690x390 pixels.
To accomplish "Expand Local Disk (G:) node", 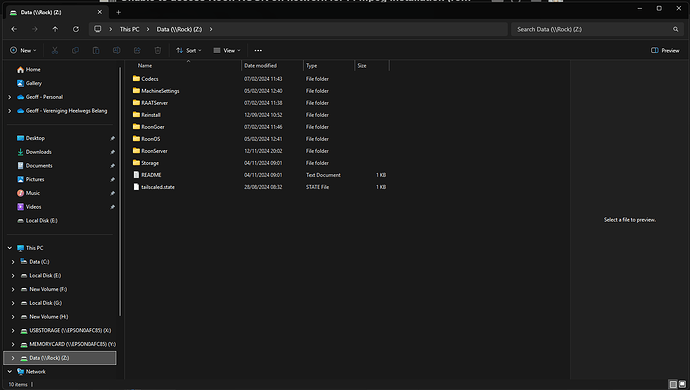I will click(x=13, y=303).
